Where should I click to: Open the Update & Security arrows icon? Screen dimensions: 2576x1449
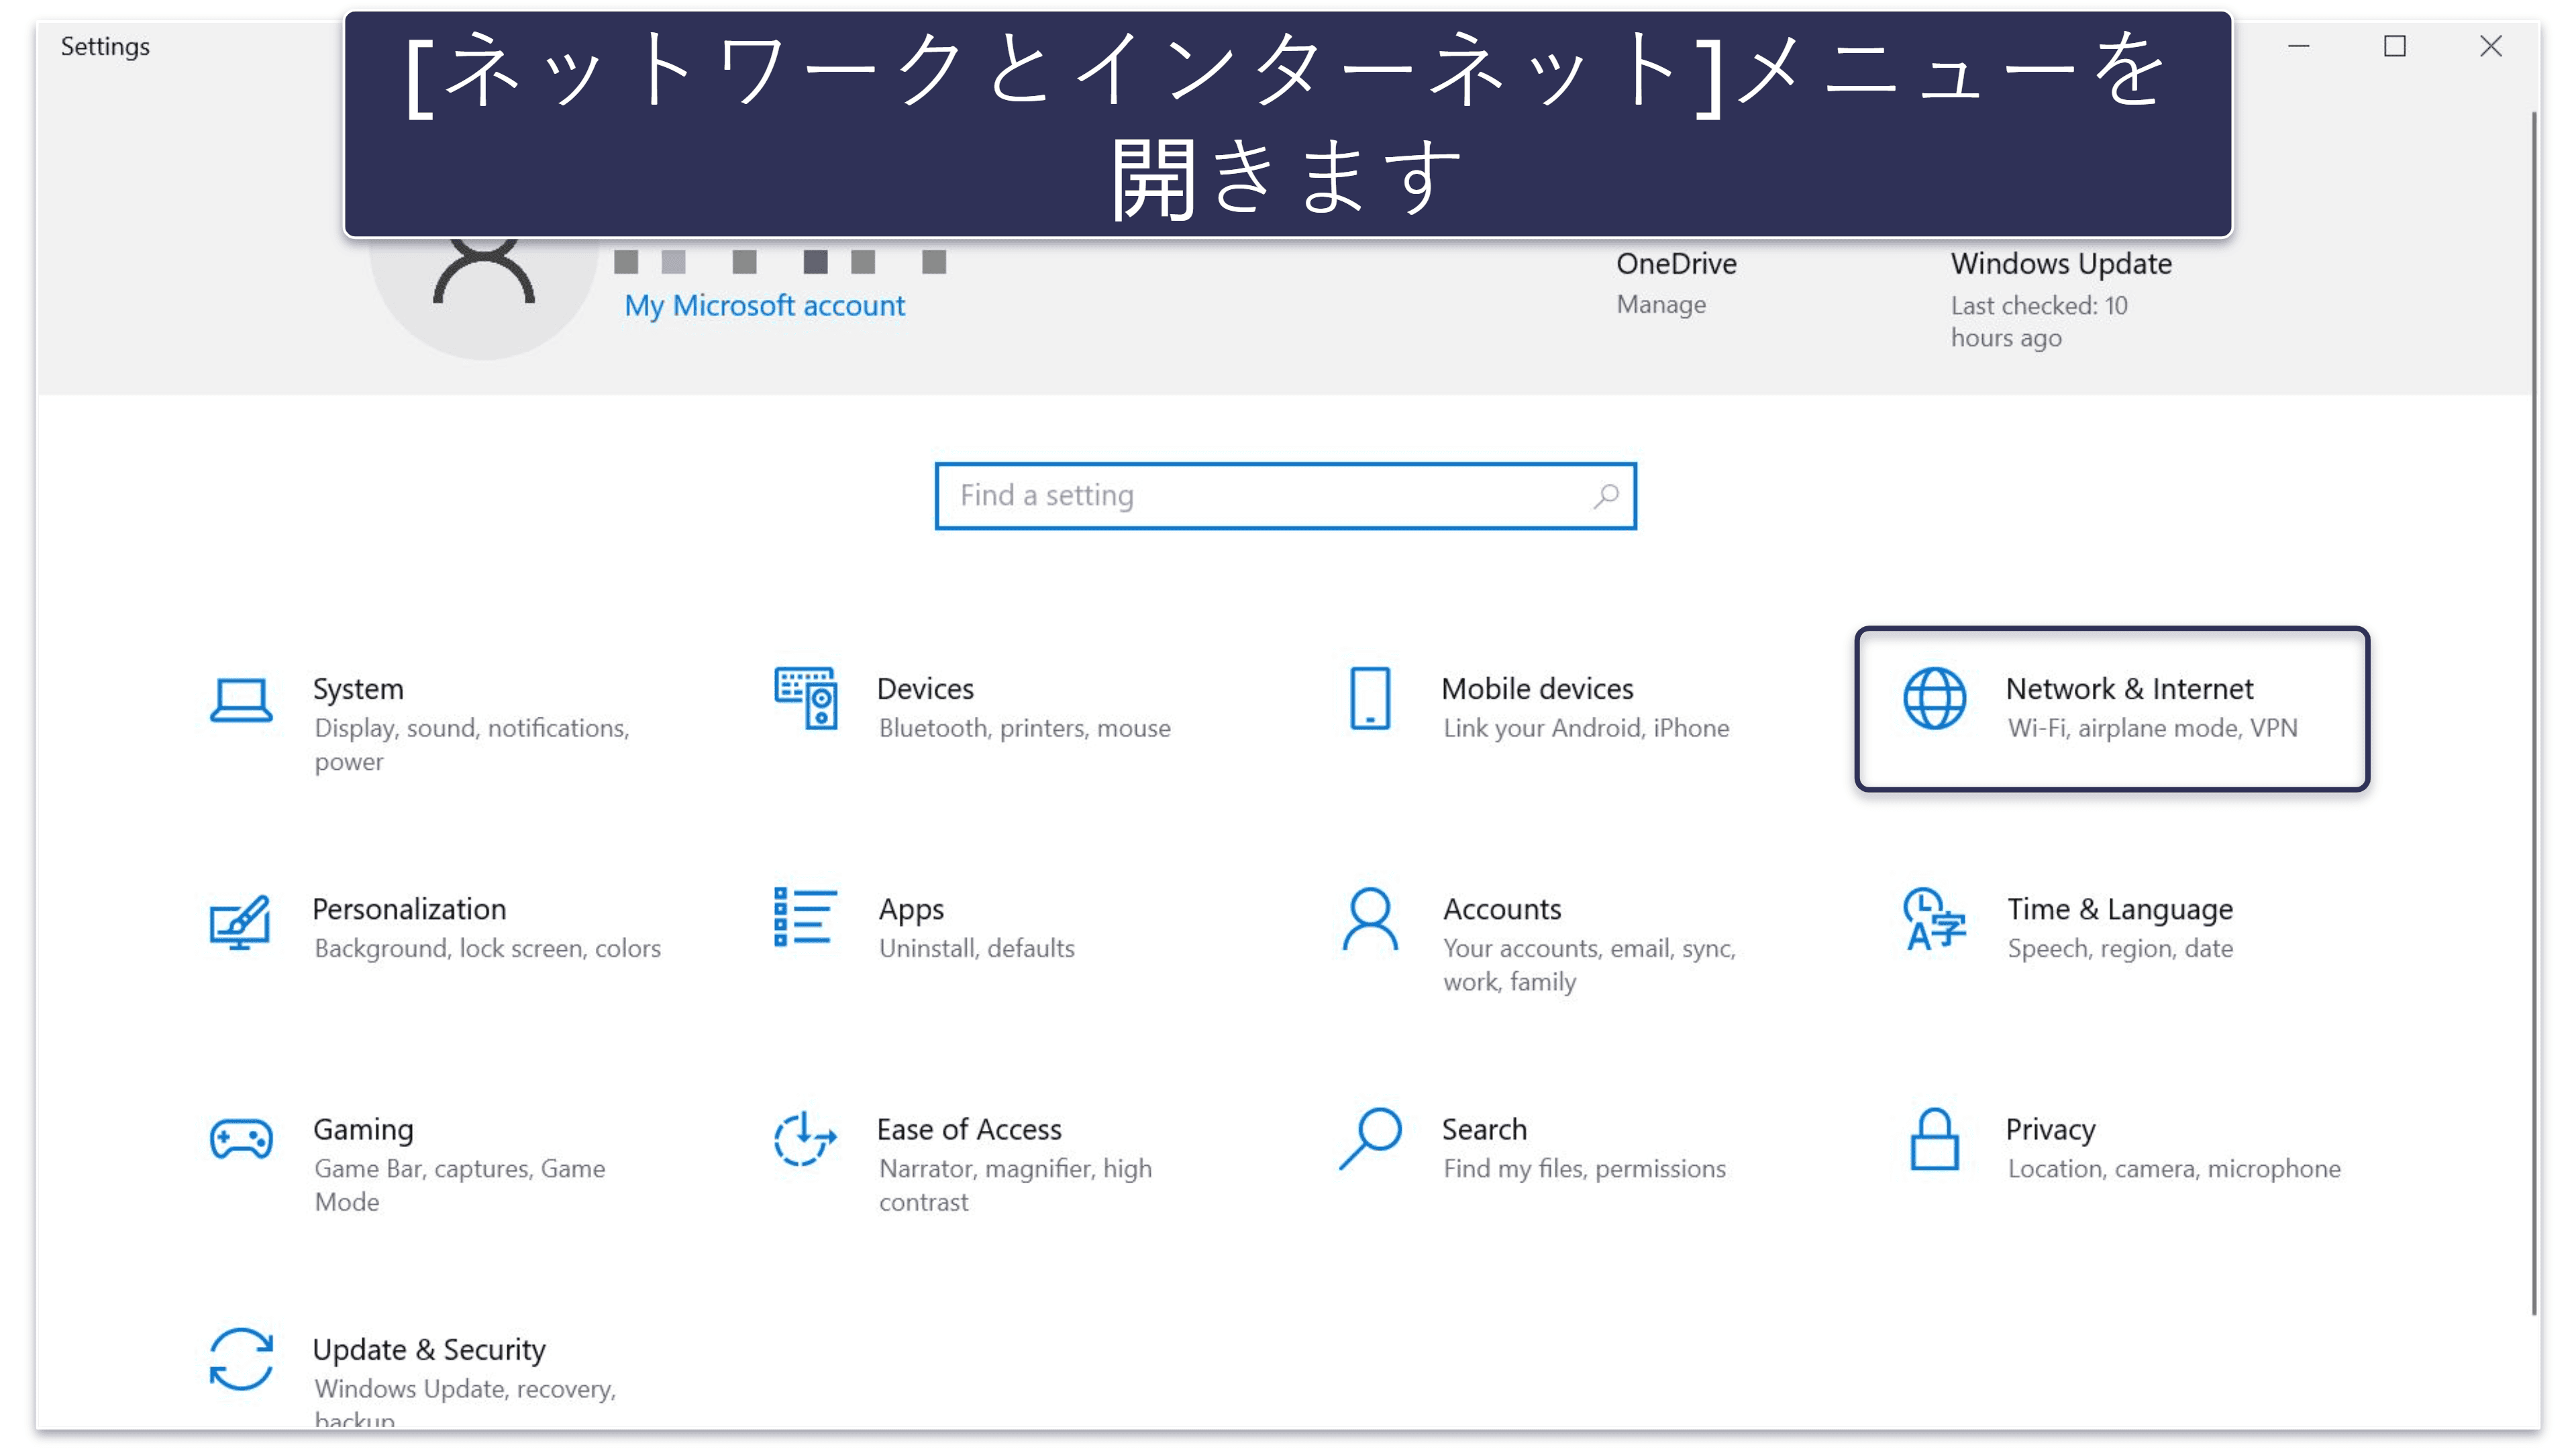tap(241, 1359)
